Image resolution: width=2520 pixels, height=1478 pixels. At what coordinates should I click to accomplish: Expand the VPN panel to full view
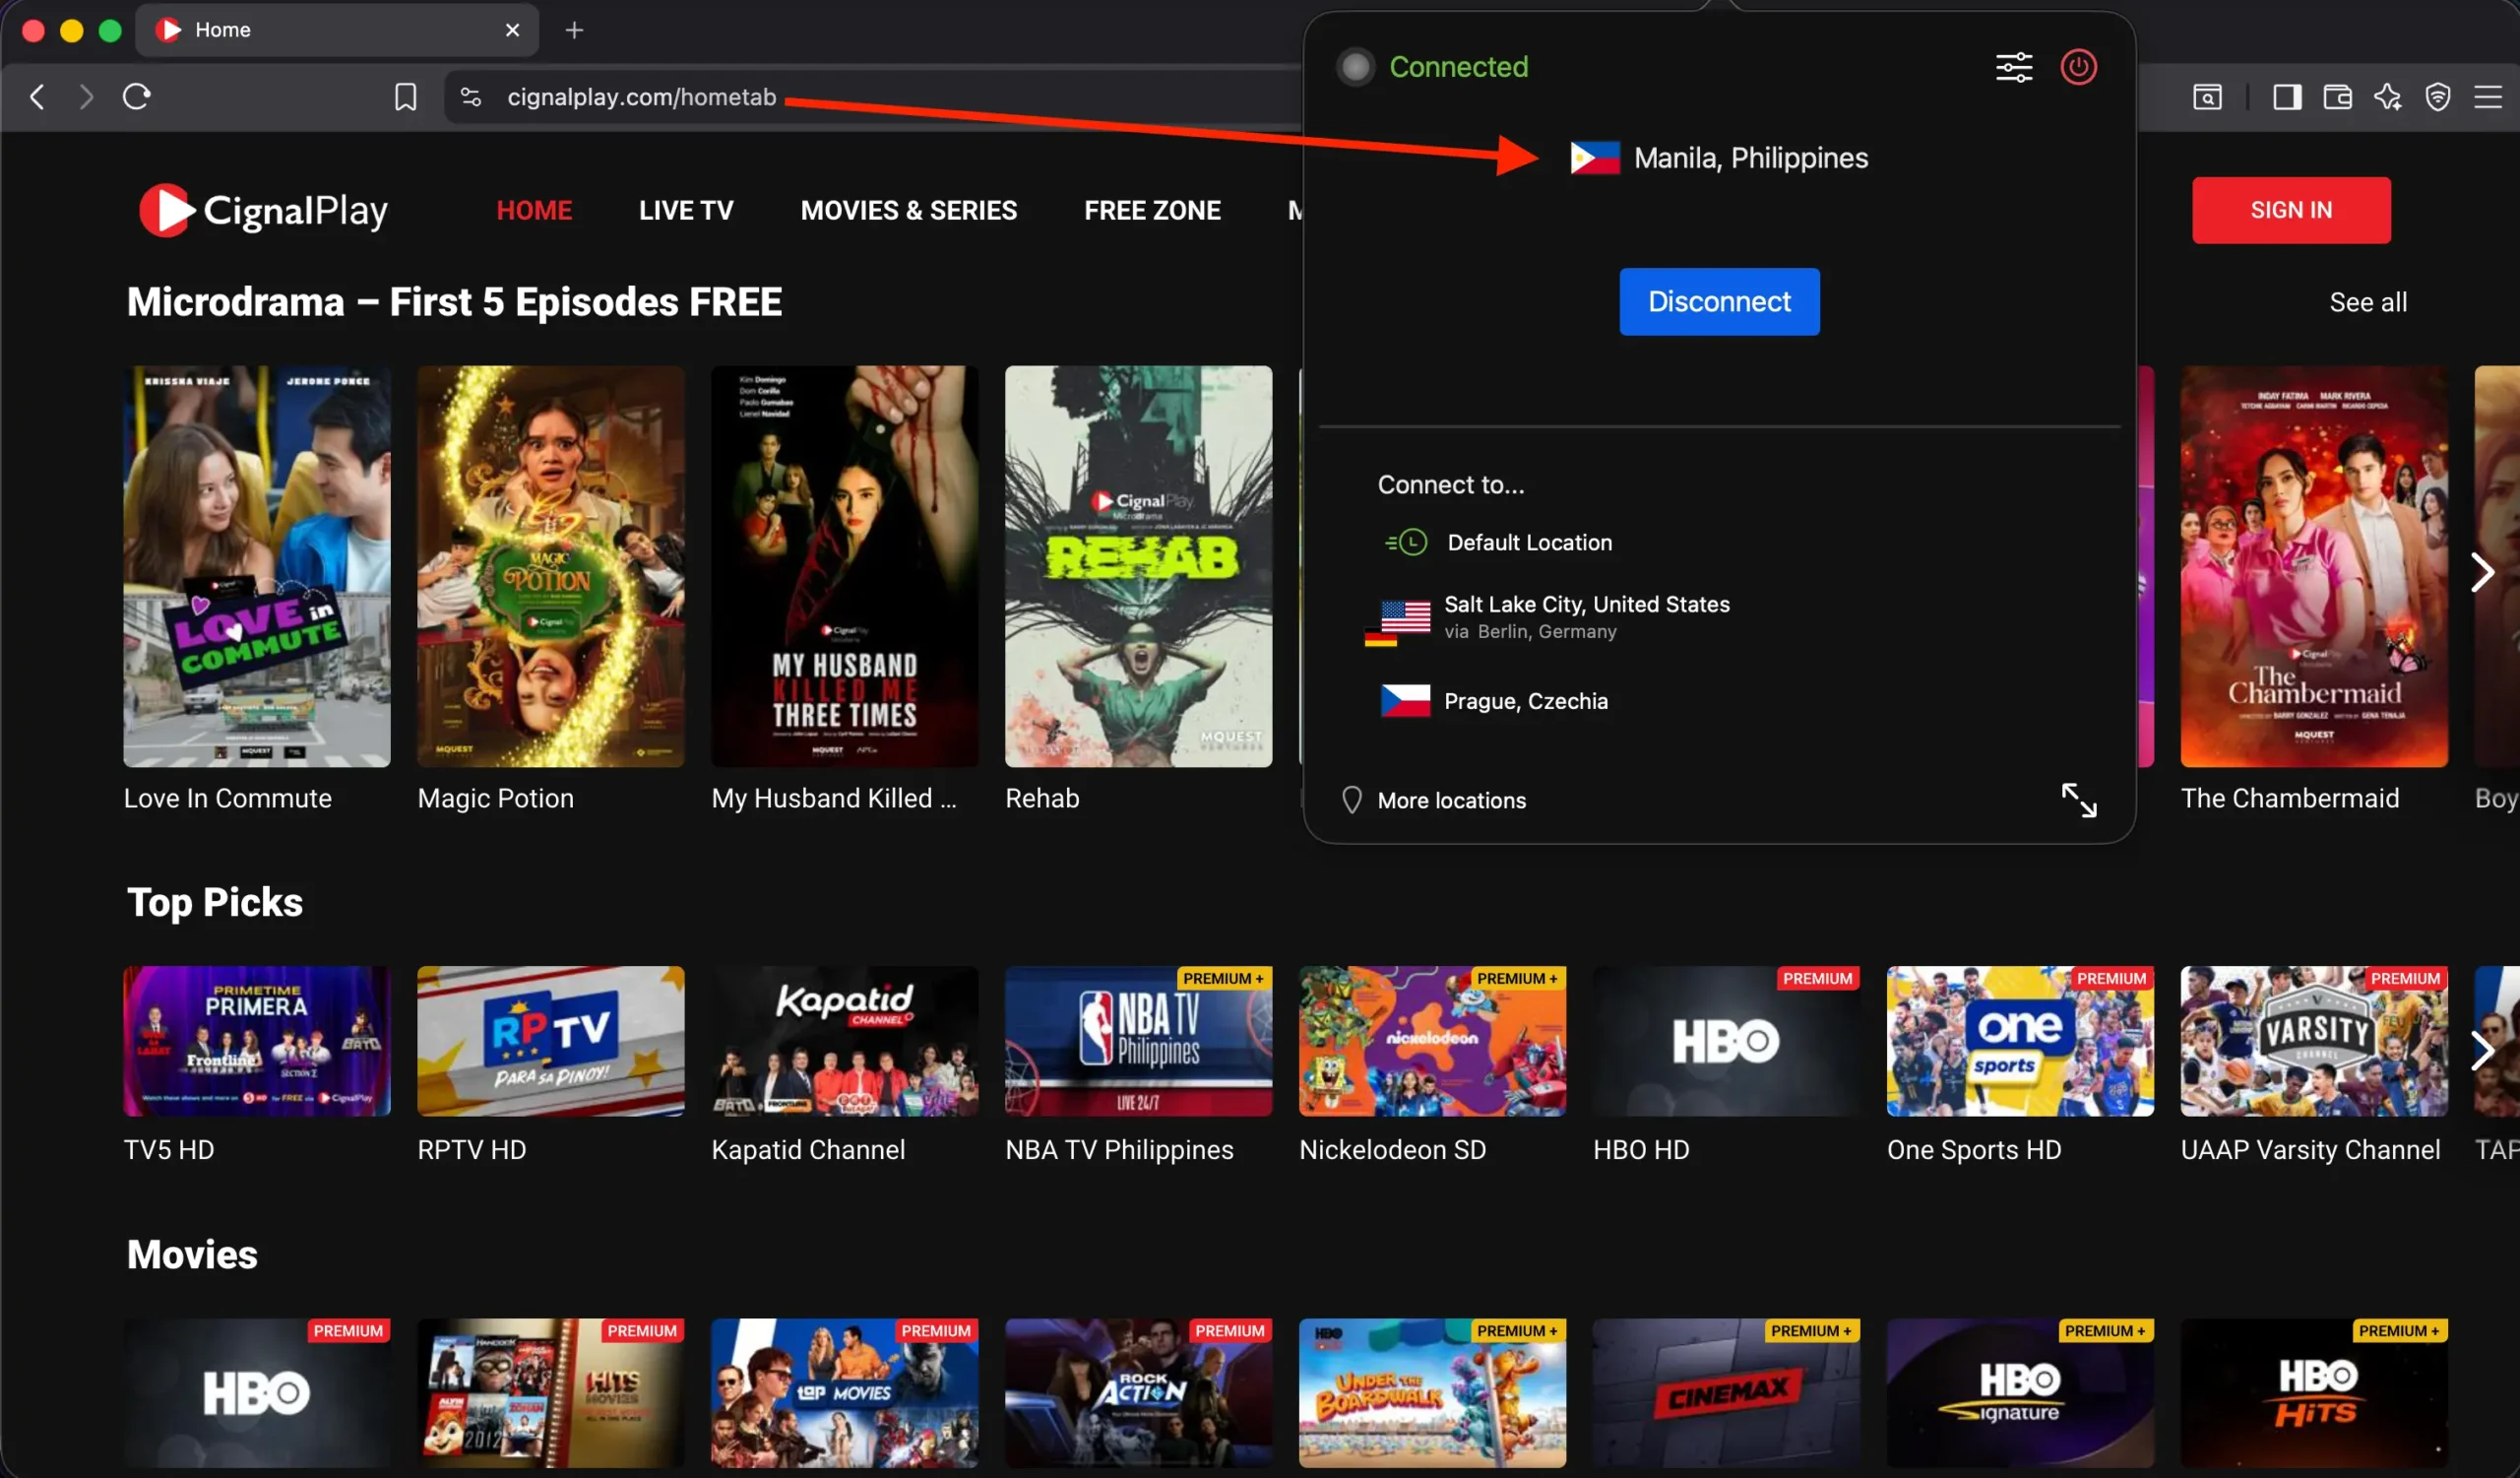pyautogui.click(x=2080, y=799)
